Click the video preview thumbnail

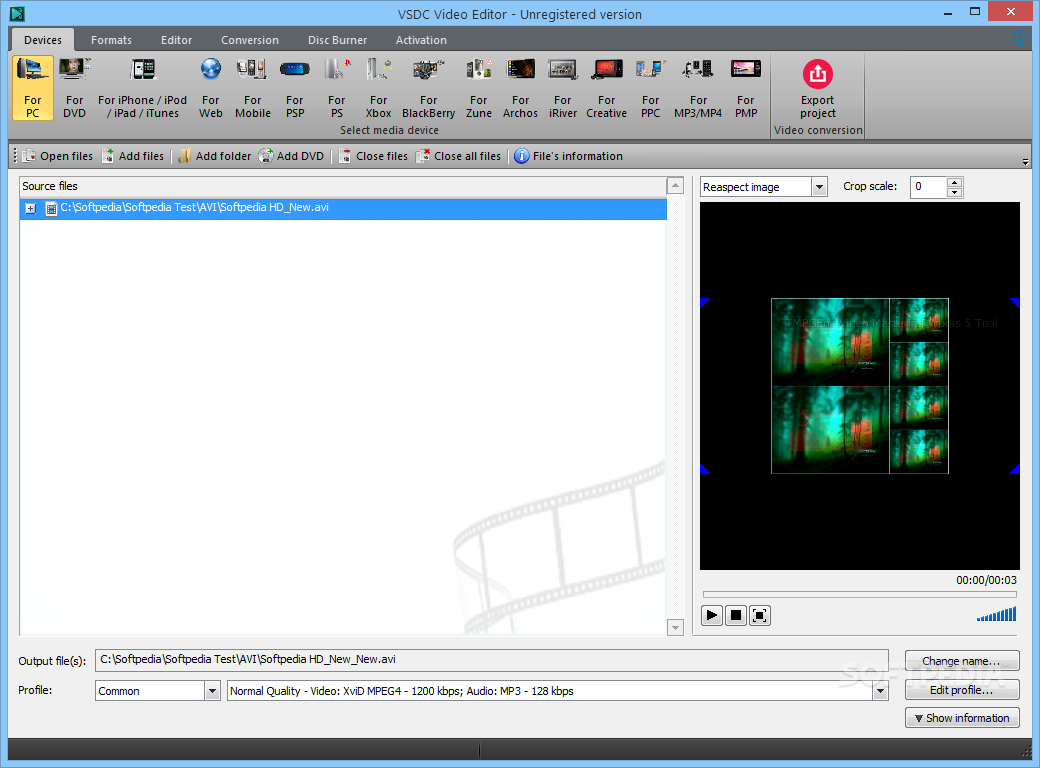(x=860, y=386)
